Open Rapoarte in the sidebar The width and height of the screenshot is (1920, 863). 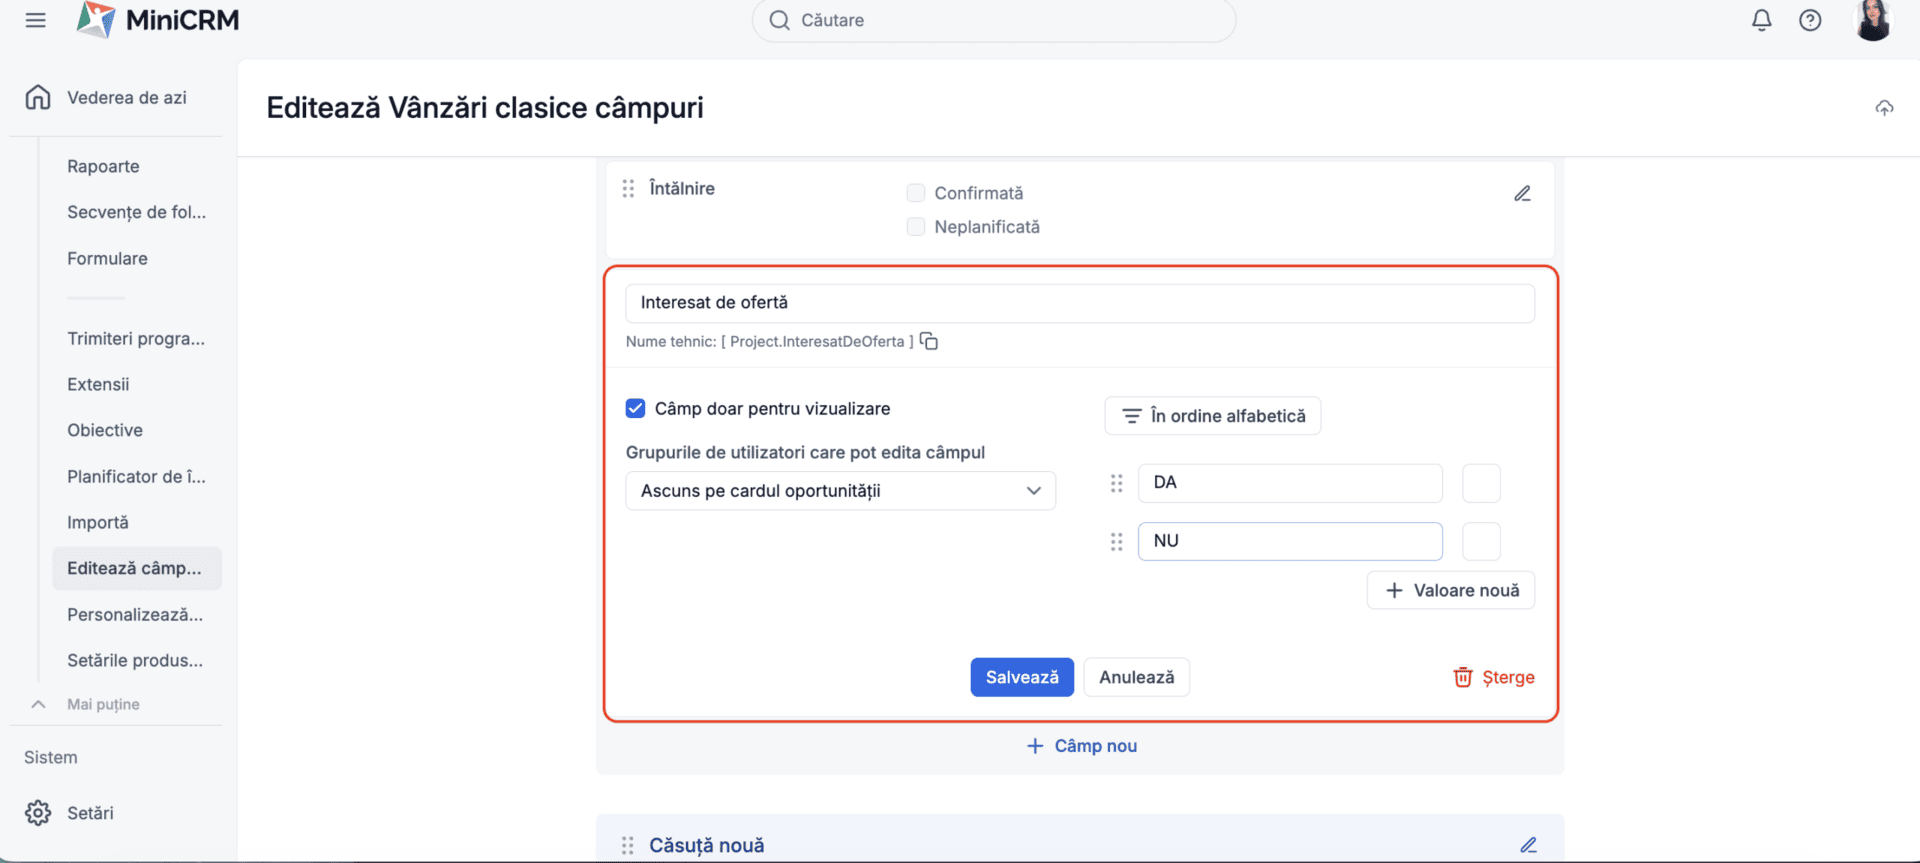tap(103, 166)
